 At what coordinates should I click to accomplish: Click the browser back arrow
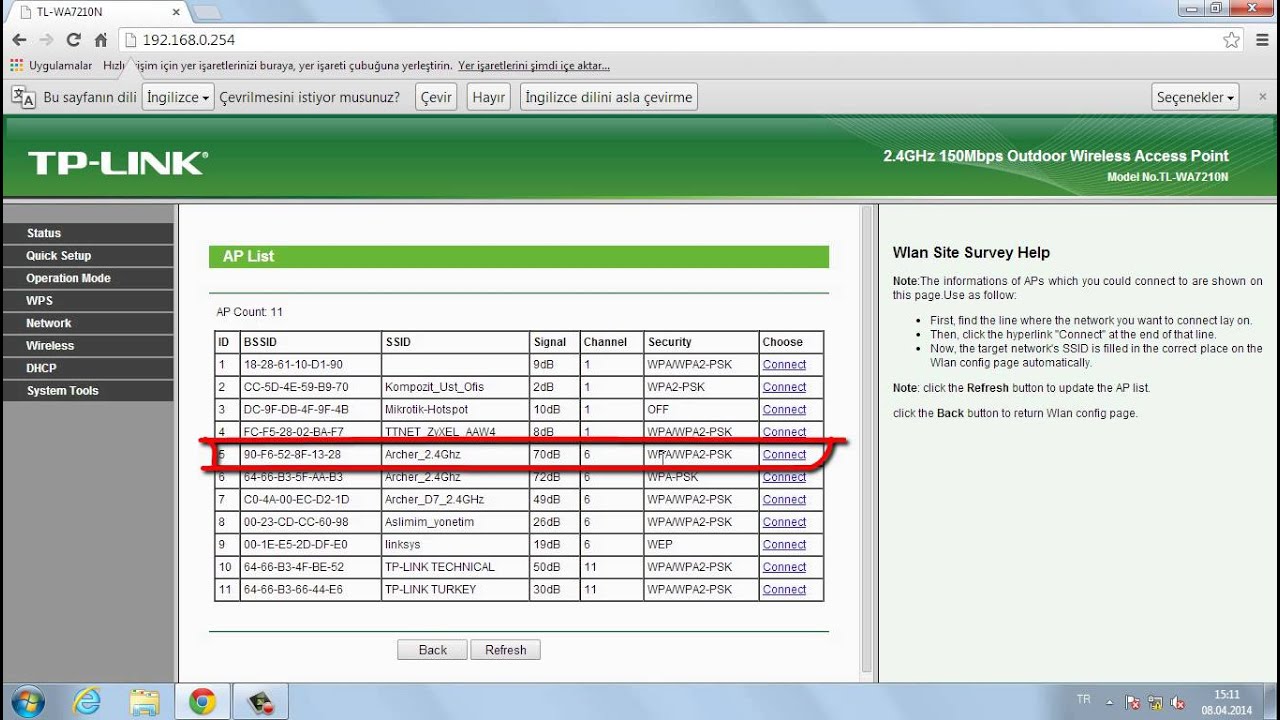click(19, 40)
